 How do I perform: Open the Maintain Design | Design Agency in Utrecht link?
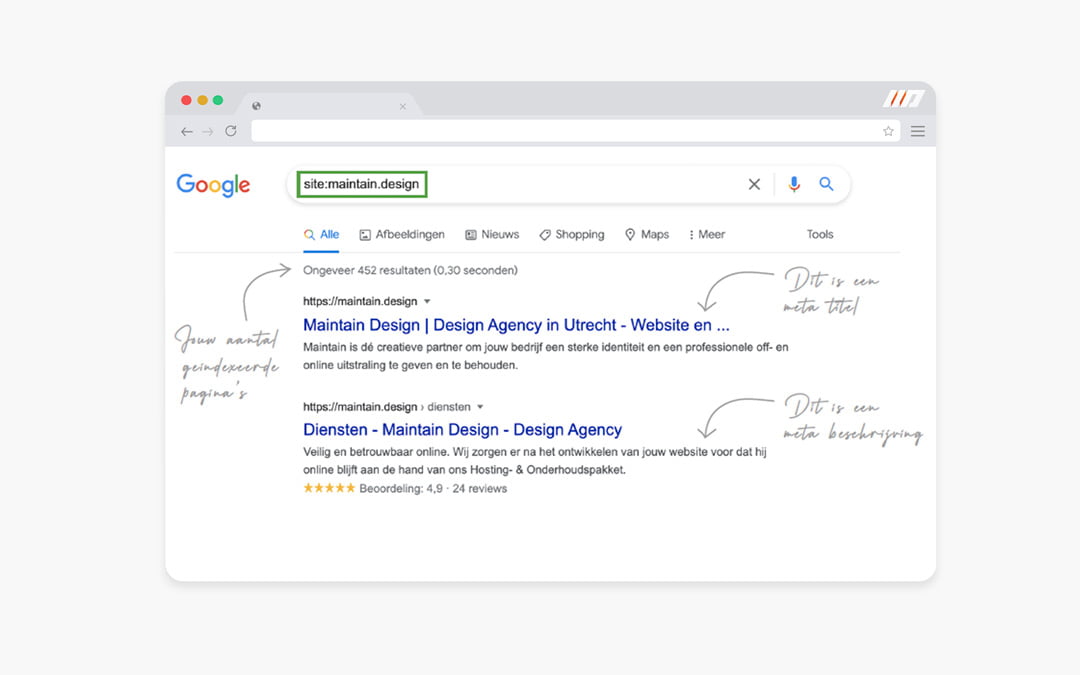516,324
